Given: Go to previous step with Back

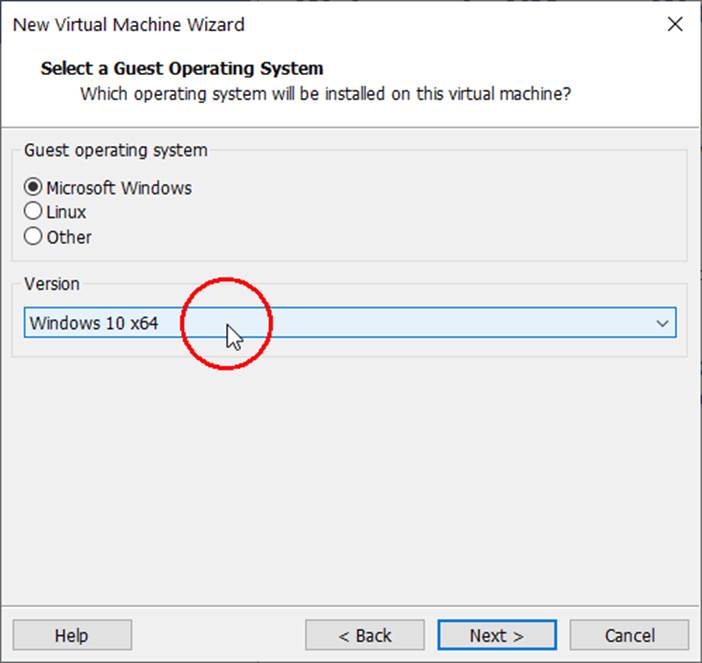Looking at the screenshot, I should pyautogui.click(x=364, y=635).
